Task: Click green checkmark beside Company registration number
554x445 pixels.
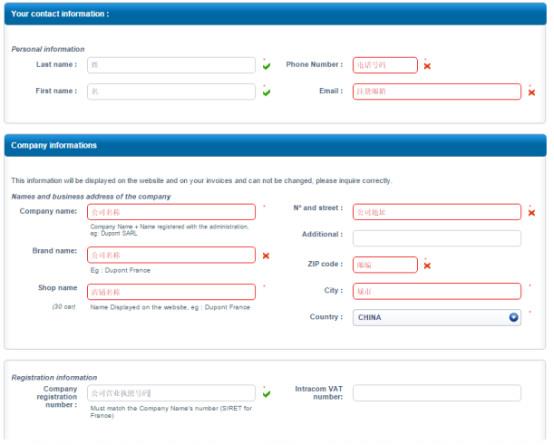Action: pyautogui.click(x=267, y=394)
